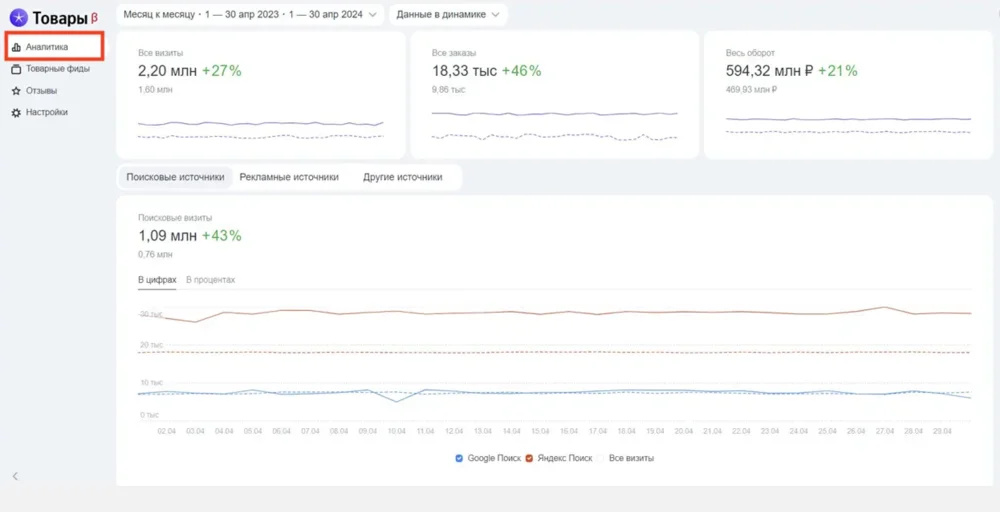The height and width of the screenshot is (512, 1000).
Task: Select the В цифрах chart view
Action: pos(157,280)
